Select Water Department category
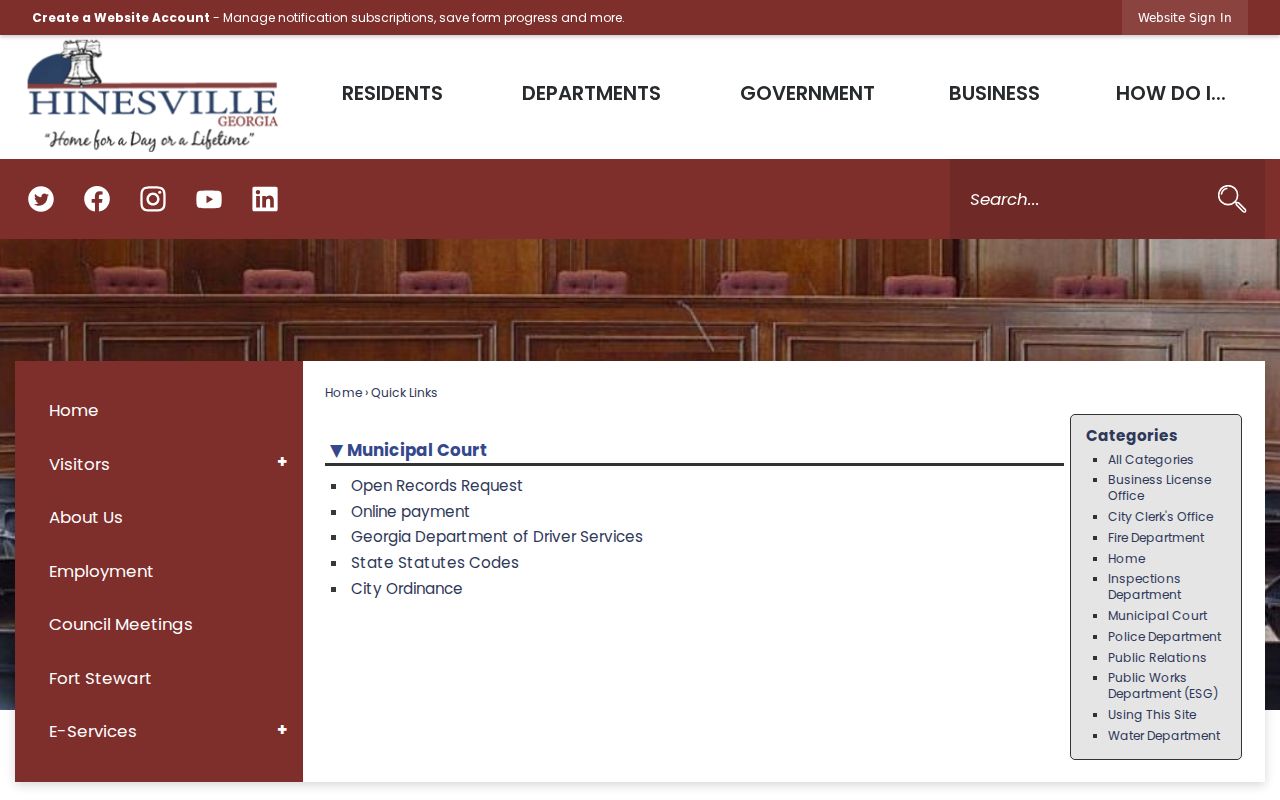Screen dimensions: 1280x800 point(1164,736)
